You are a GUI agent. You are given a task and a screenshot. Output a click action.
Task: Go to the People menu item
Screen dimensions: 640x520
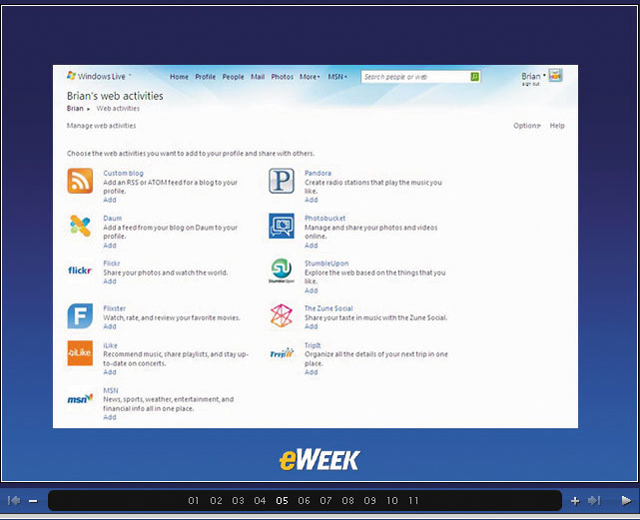click(x=233, y=77)
